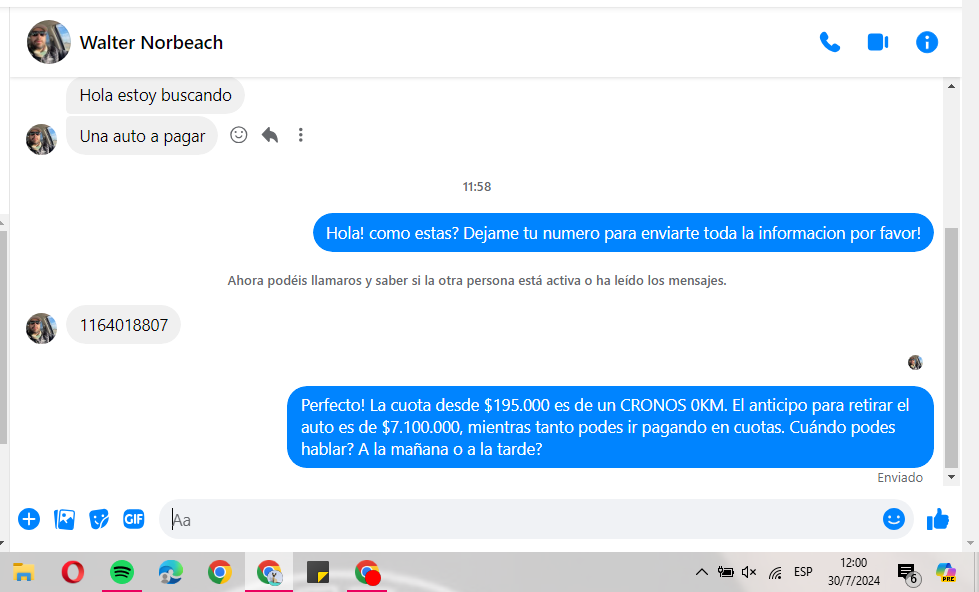The image size is (979, 592).
Task: Click the Walter Norbeach name in the header
Action: click(x=151, y=42)
